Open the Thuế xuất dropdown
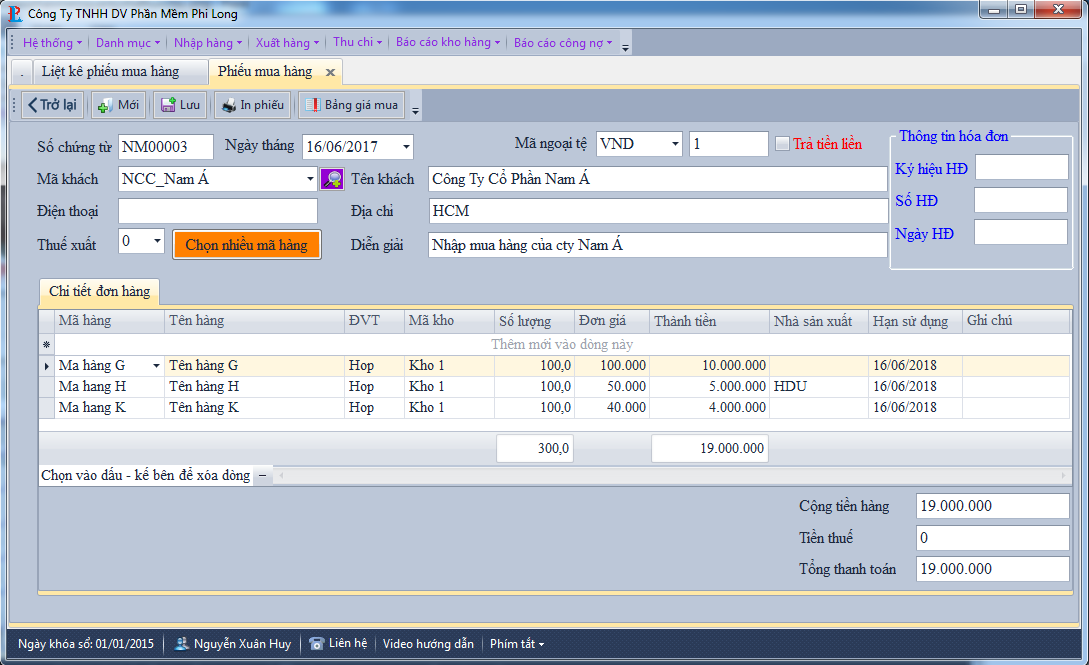Viewport: 1089px width, 665px height. click(157, 241)
